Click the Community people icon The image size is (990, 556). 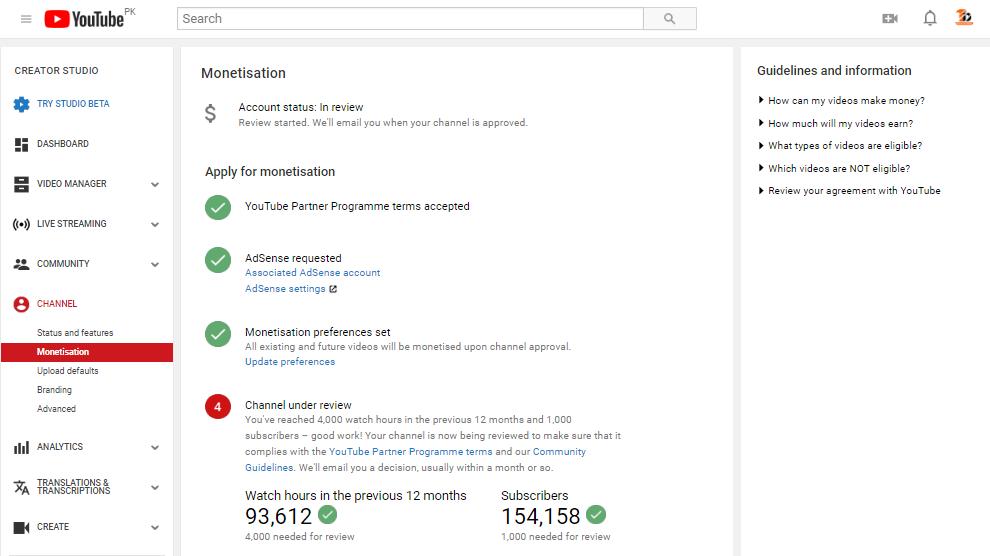click(21, 264)
